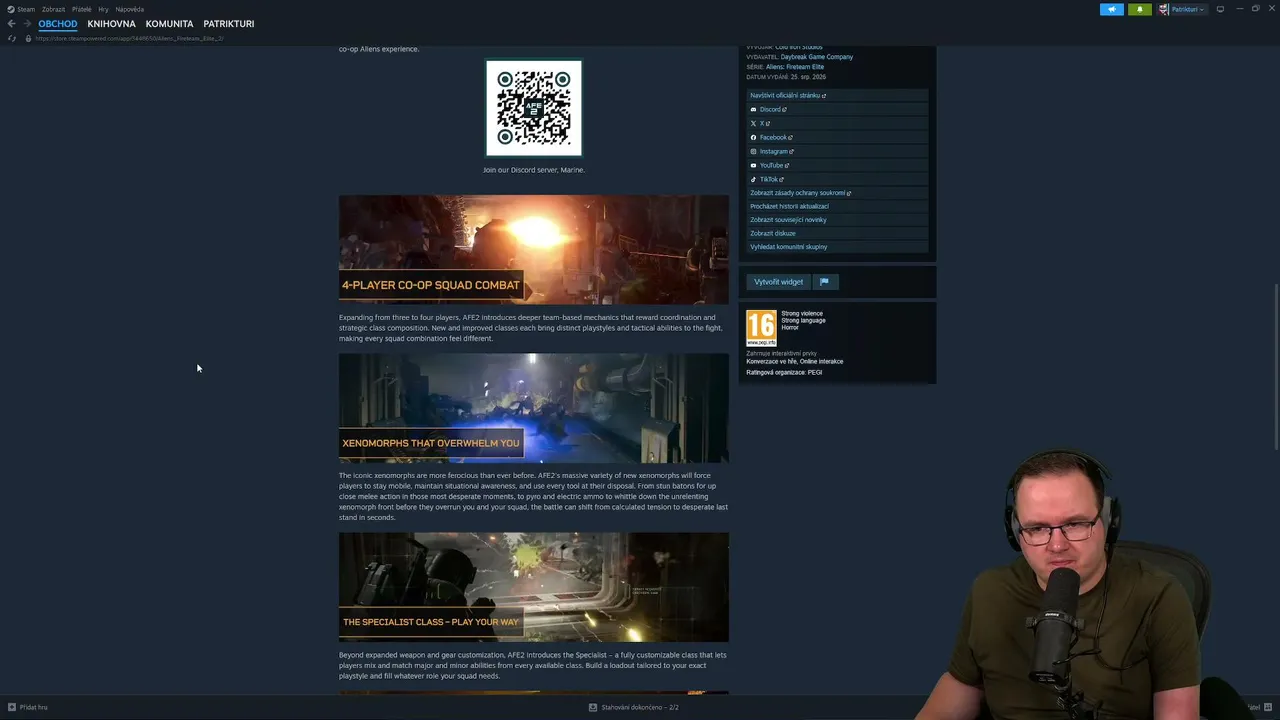Click 'Ratingová organizace: PEGI' text
The image size is (1280, 720).
[784, 373]
